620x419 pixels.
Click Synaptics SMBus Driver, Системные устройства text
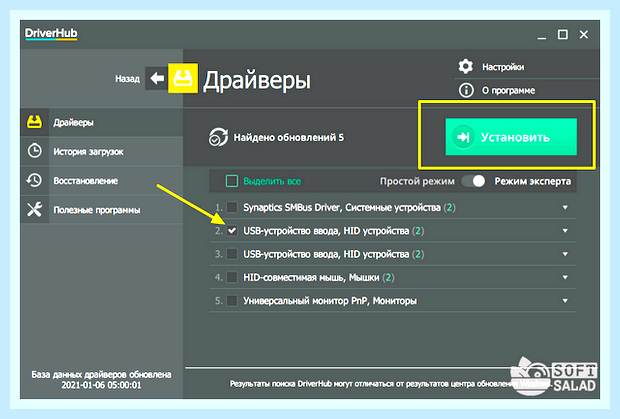click(x=342, y=208)
